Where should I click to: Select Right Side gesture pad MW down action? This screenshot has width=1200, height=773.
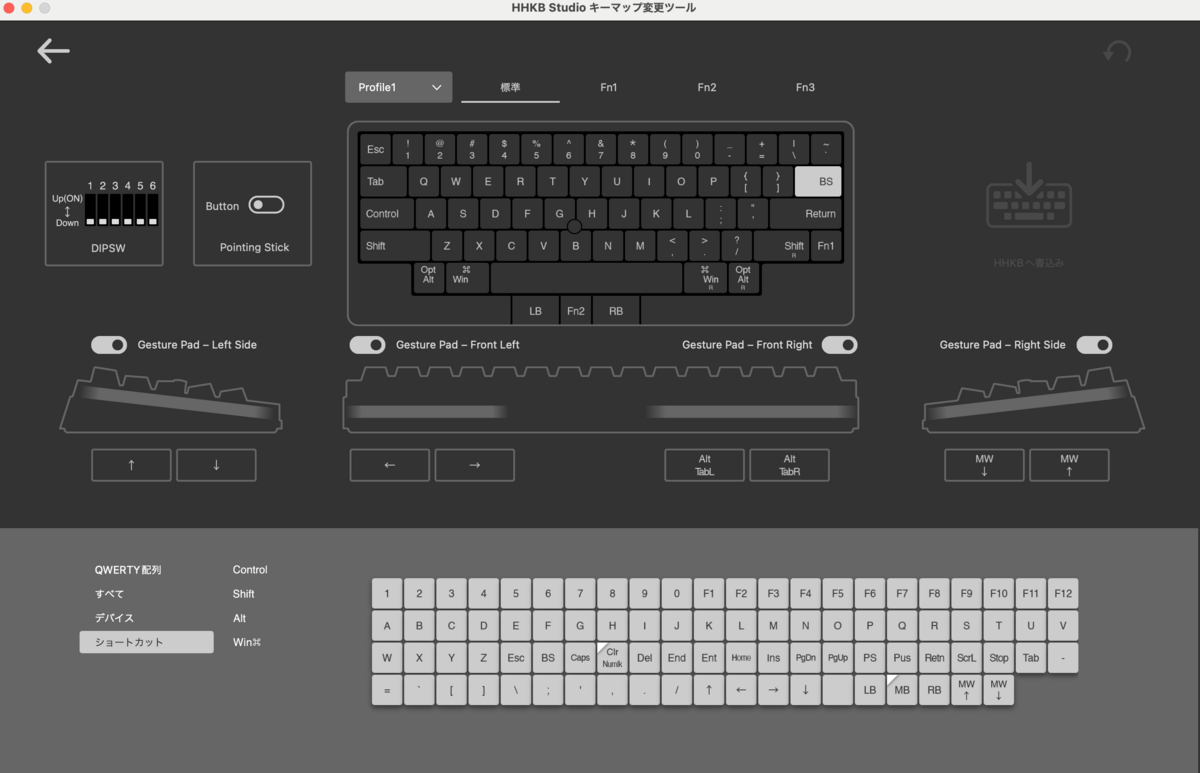[x=984, y=465]
